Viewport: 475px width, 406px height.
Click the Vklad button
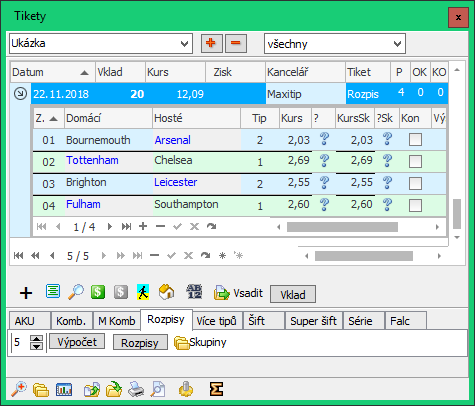click(293, 294)
